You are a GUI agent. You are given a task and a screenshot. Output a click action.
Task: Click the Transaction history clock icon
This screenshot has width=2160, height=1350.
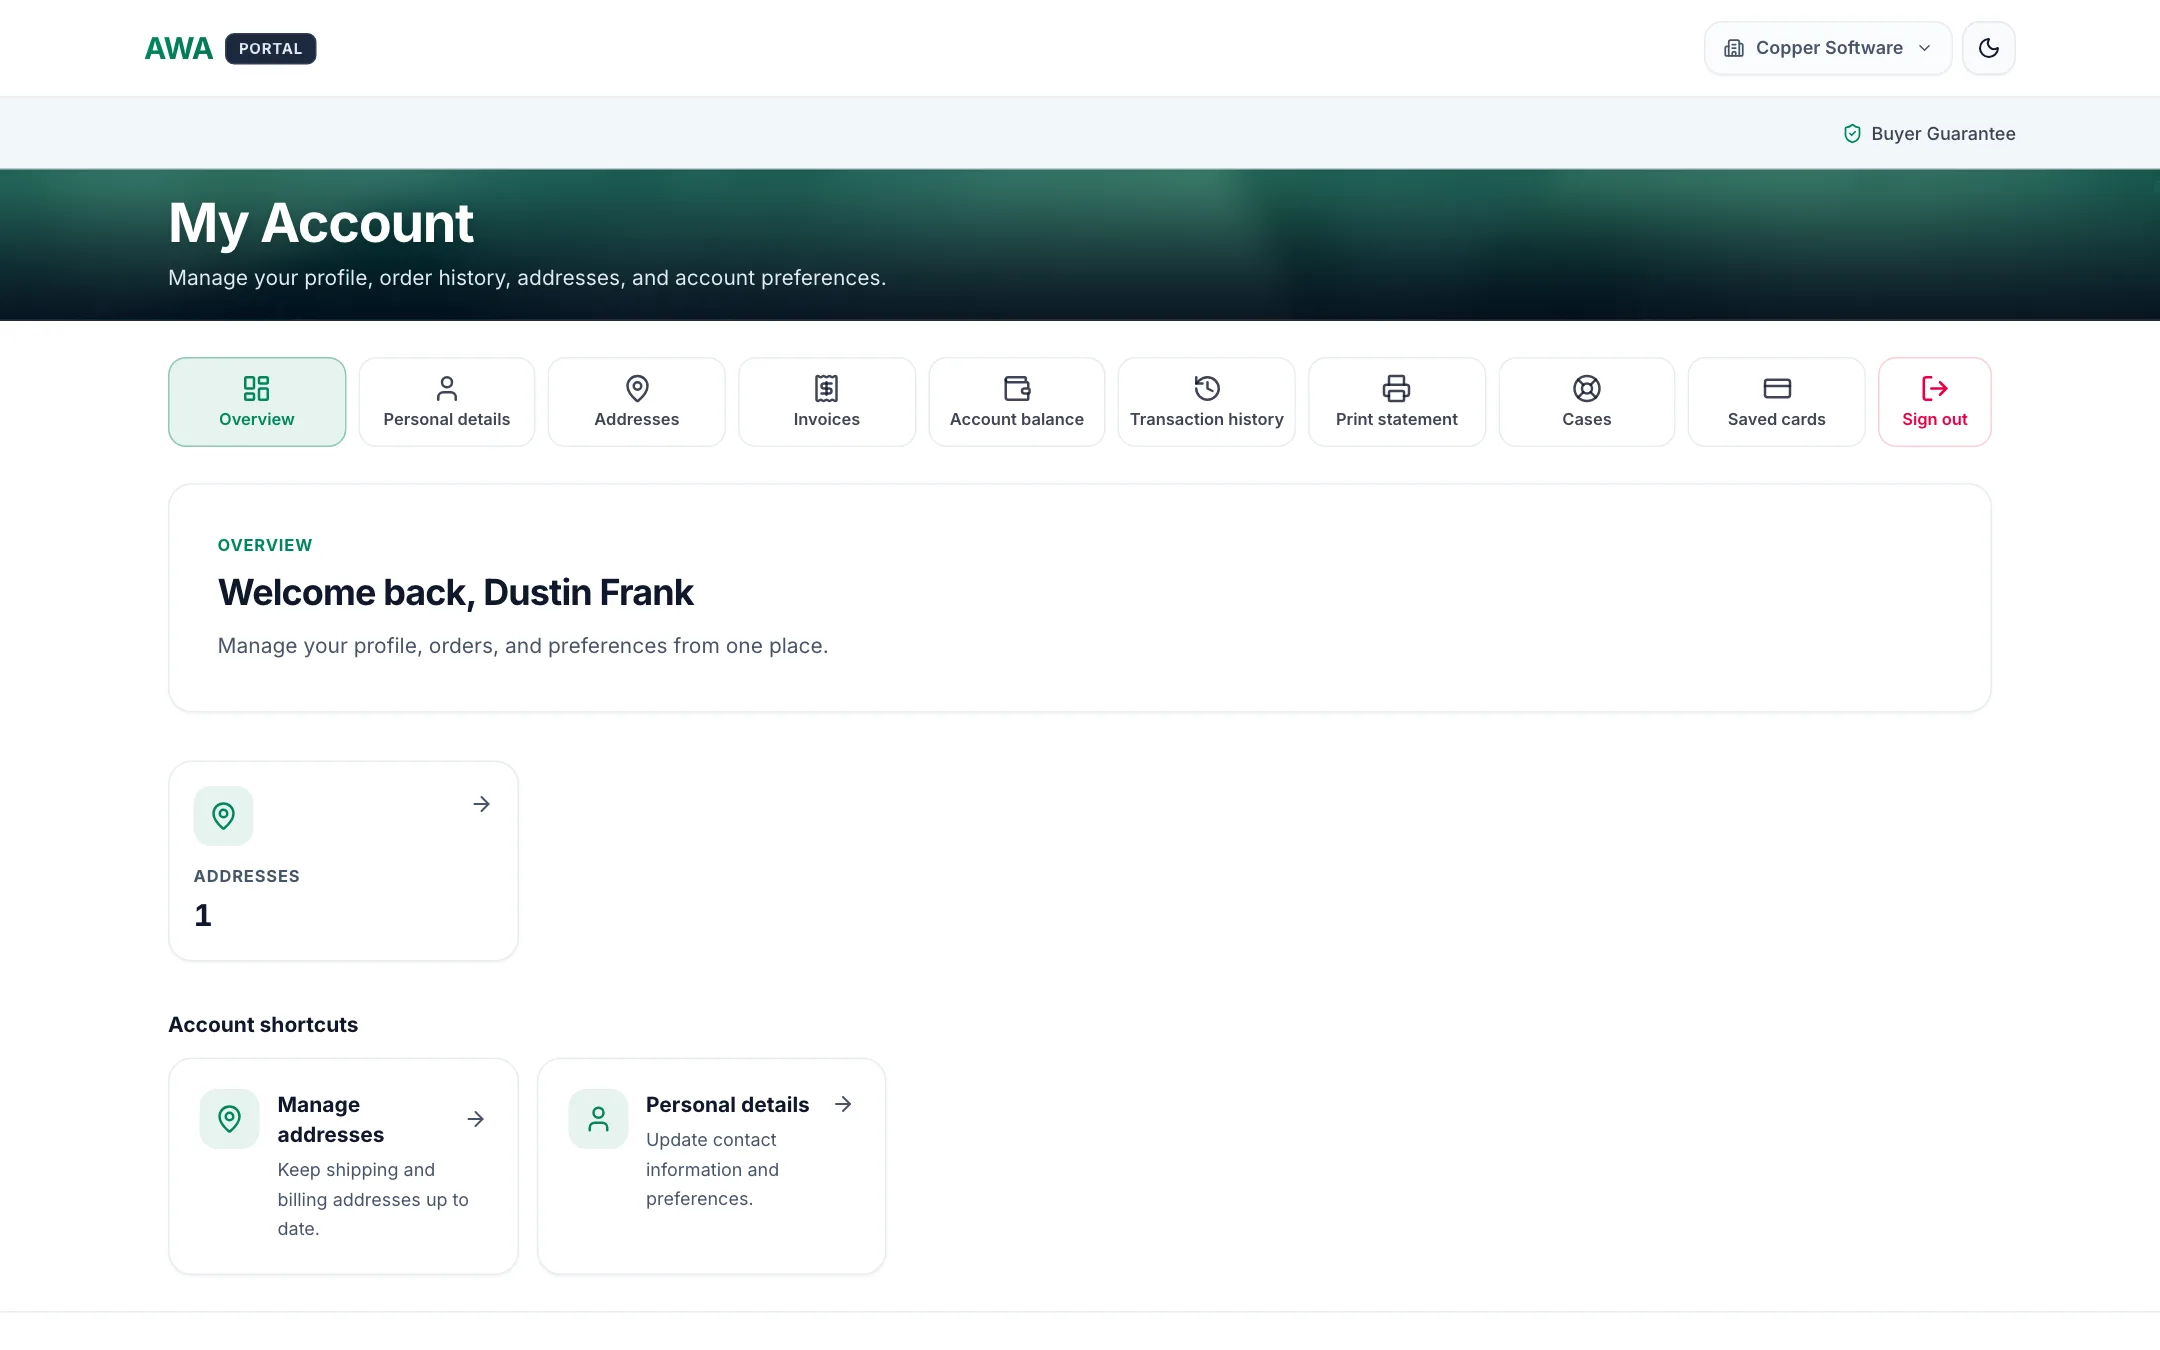click(1207, 388)
